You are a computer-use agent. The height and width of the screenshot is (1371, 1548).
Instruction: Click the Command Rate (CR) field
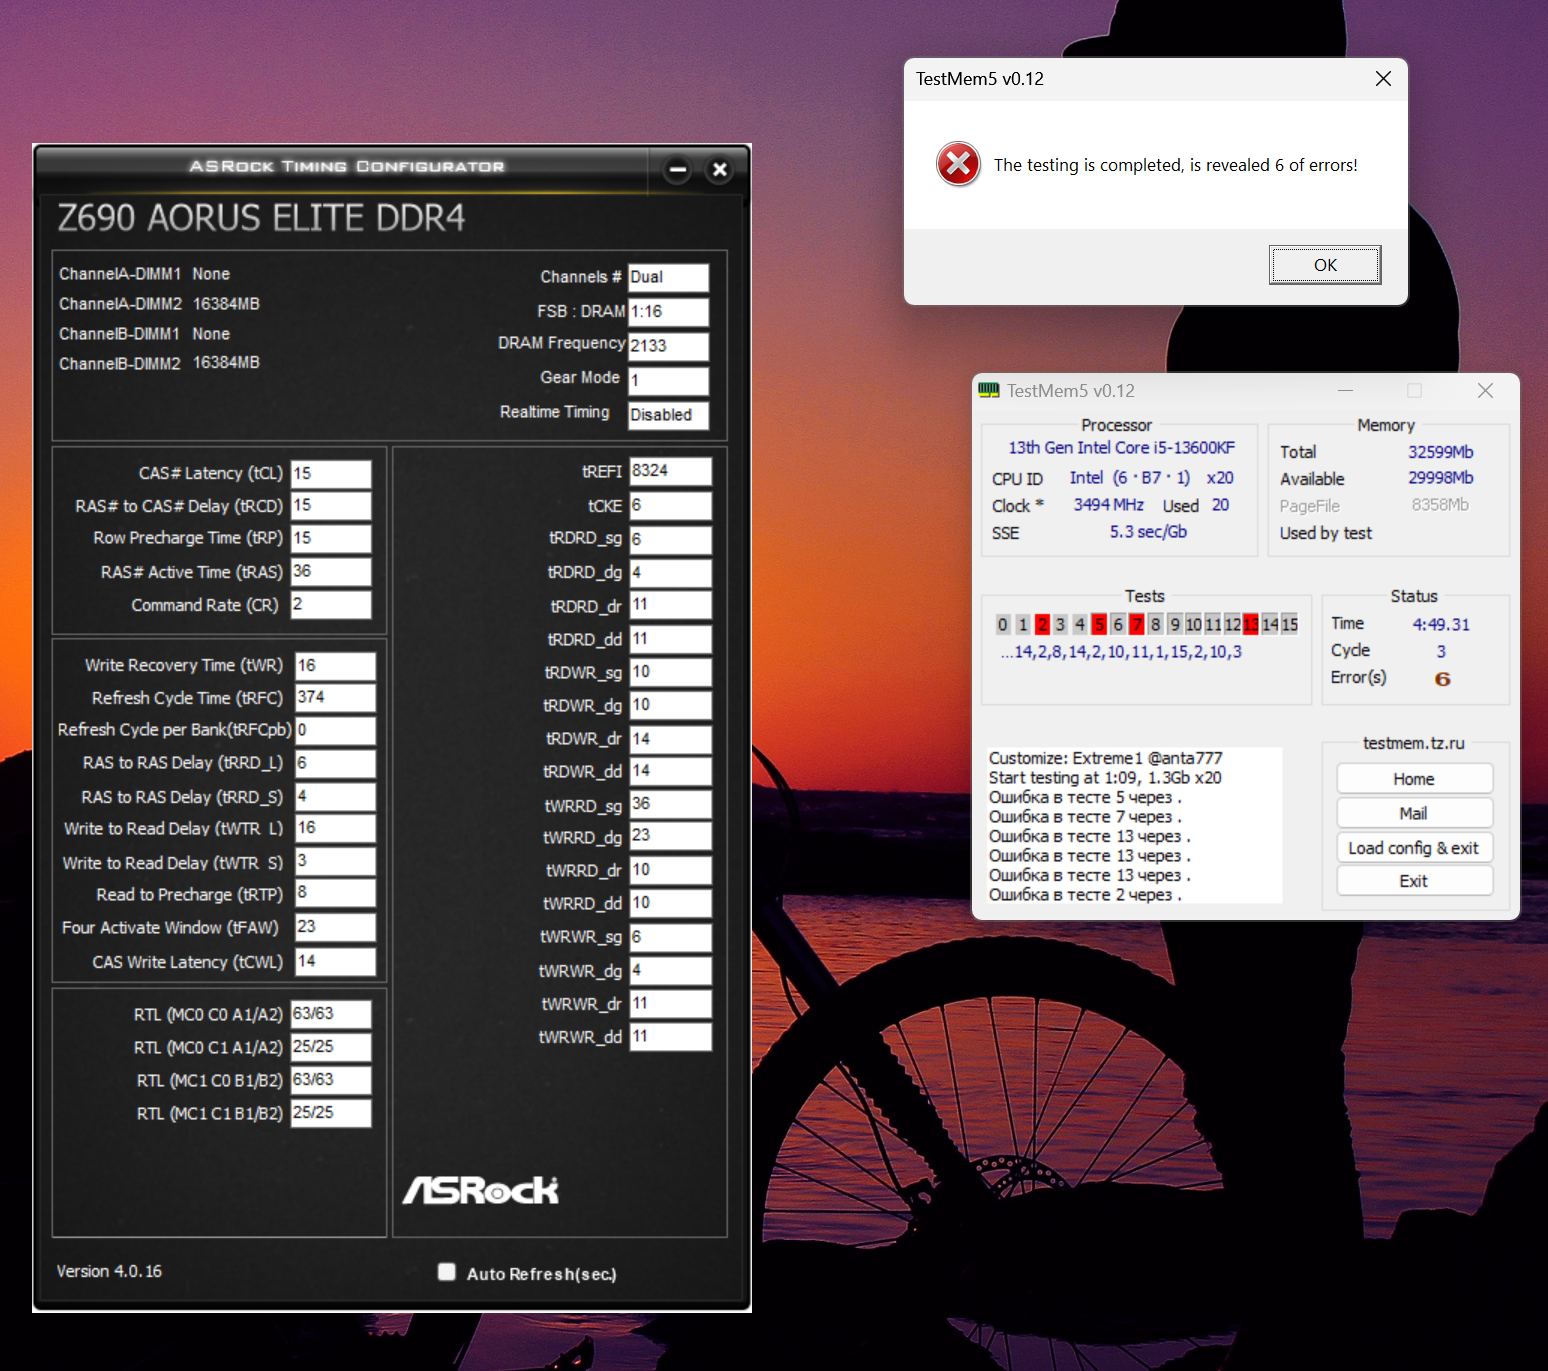[331, 605]
